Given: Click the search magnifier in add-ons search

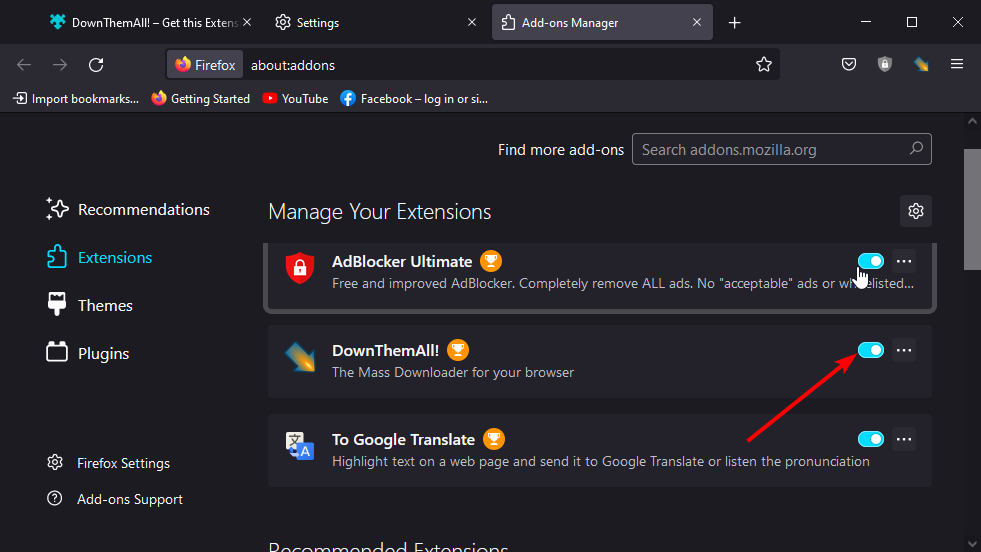Looking at the screenshot, I should [x=916, y=149].
